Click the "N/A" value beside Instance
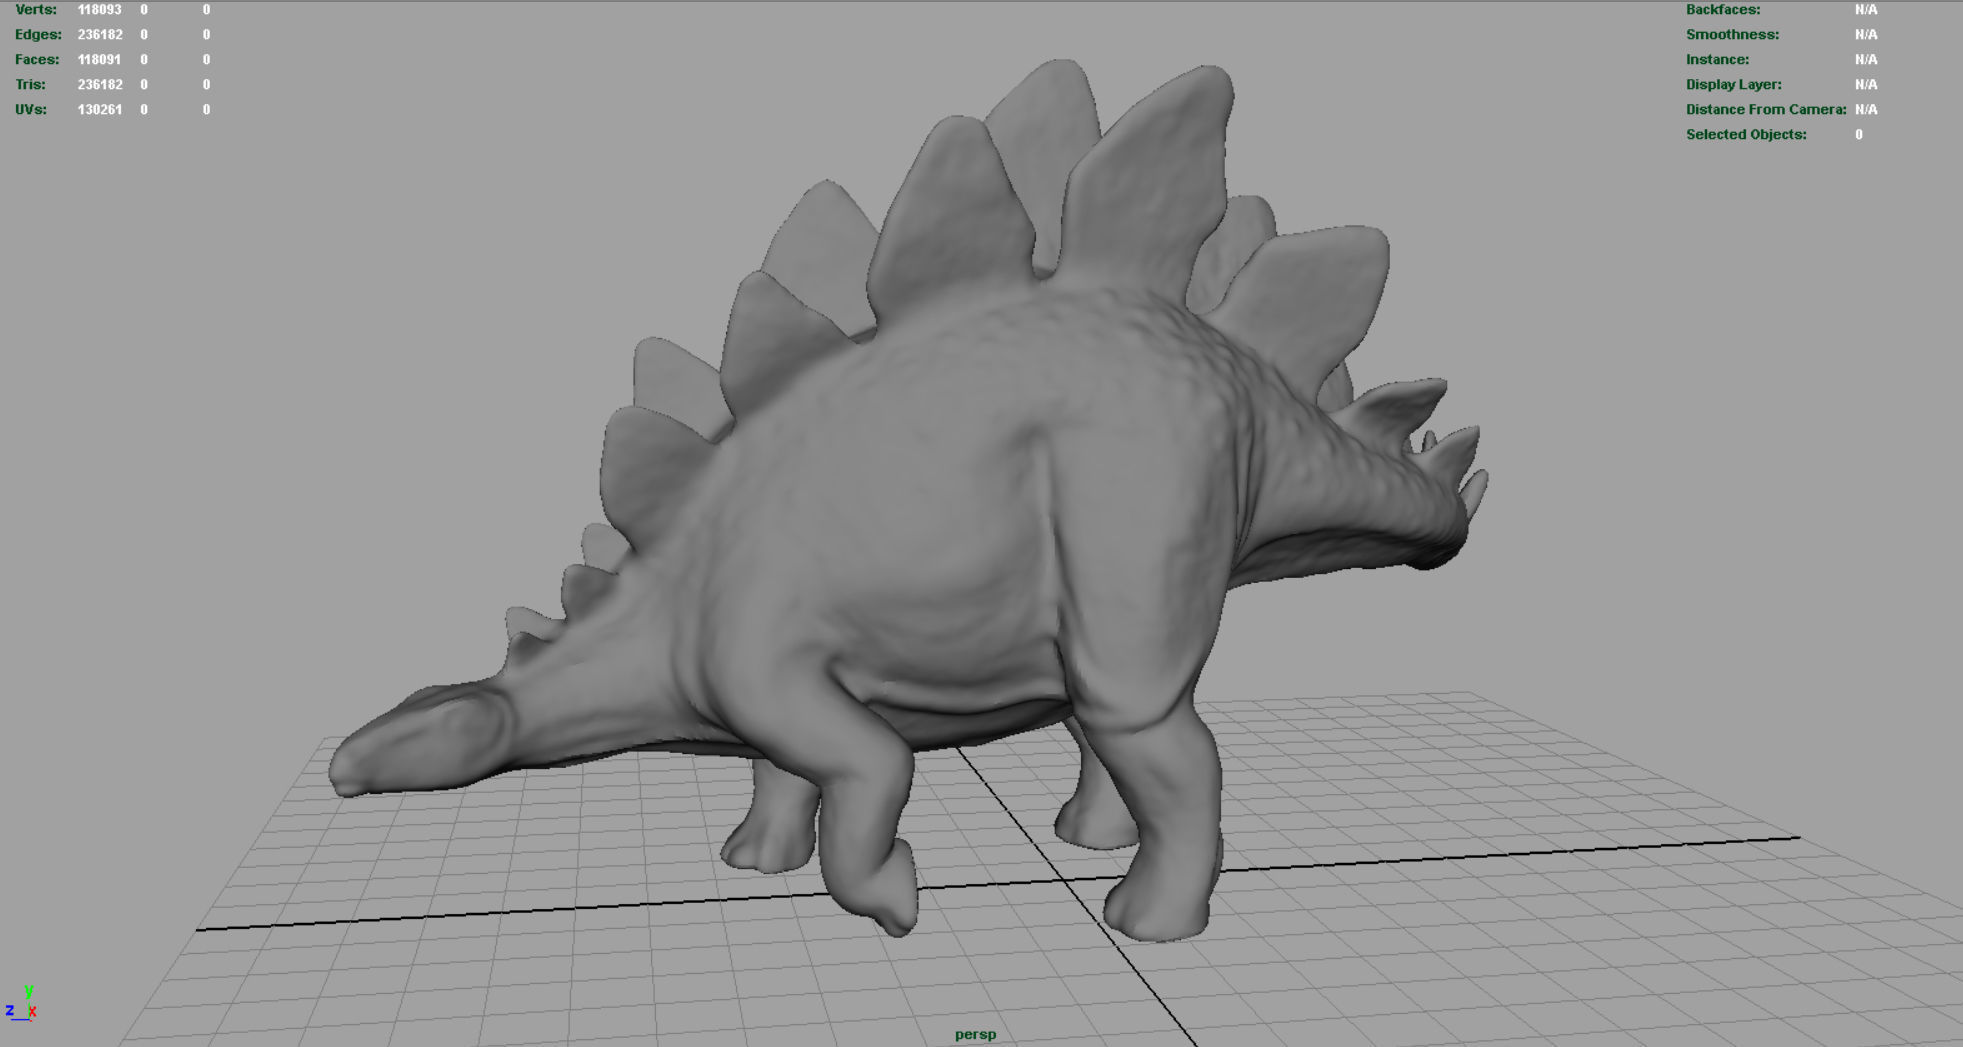1963x1047 pixels. pyautogui.click(x=1866, y=60)
